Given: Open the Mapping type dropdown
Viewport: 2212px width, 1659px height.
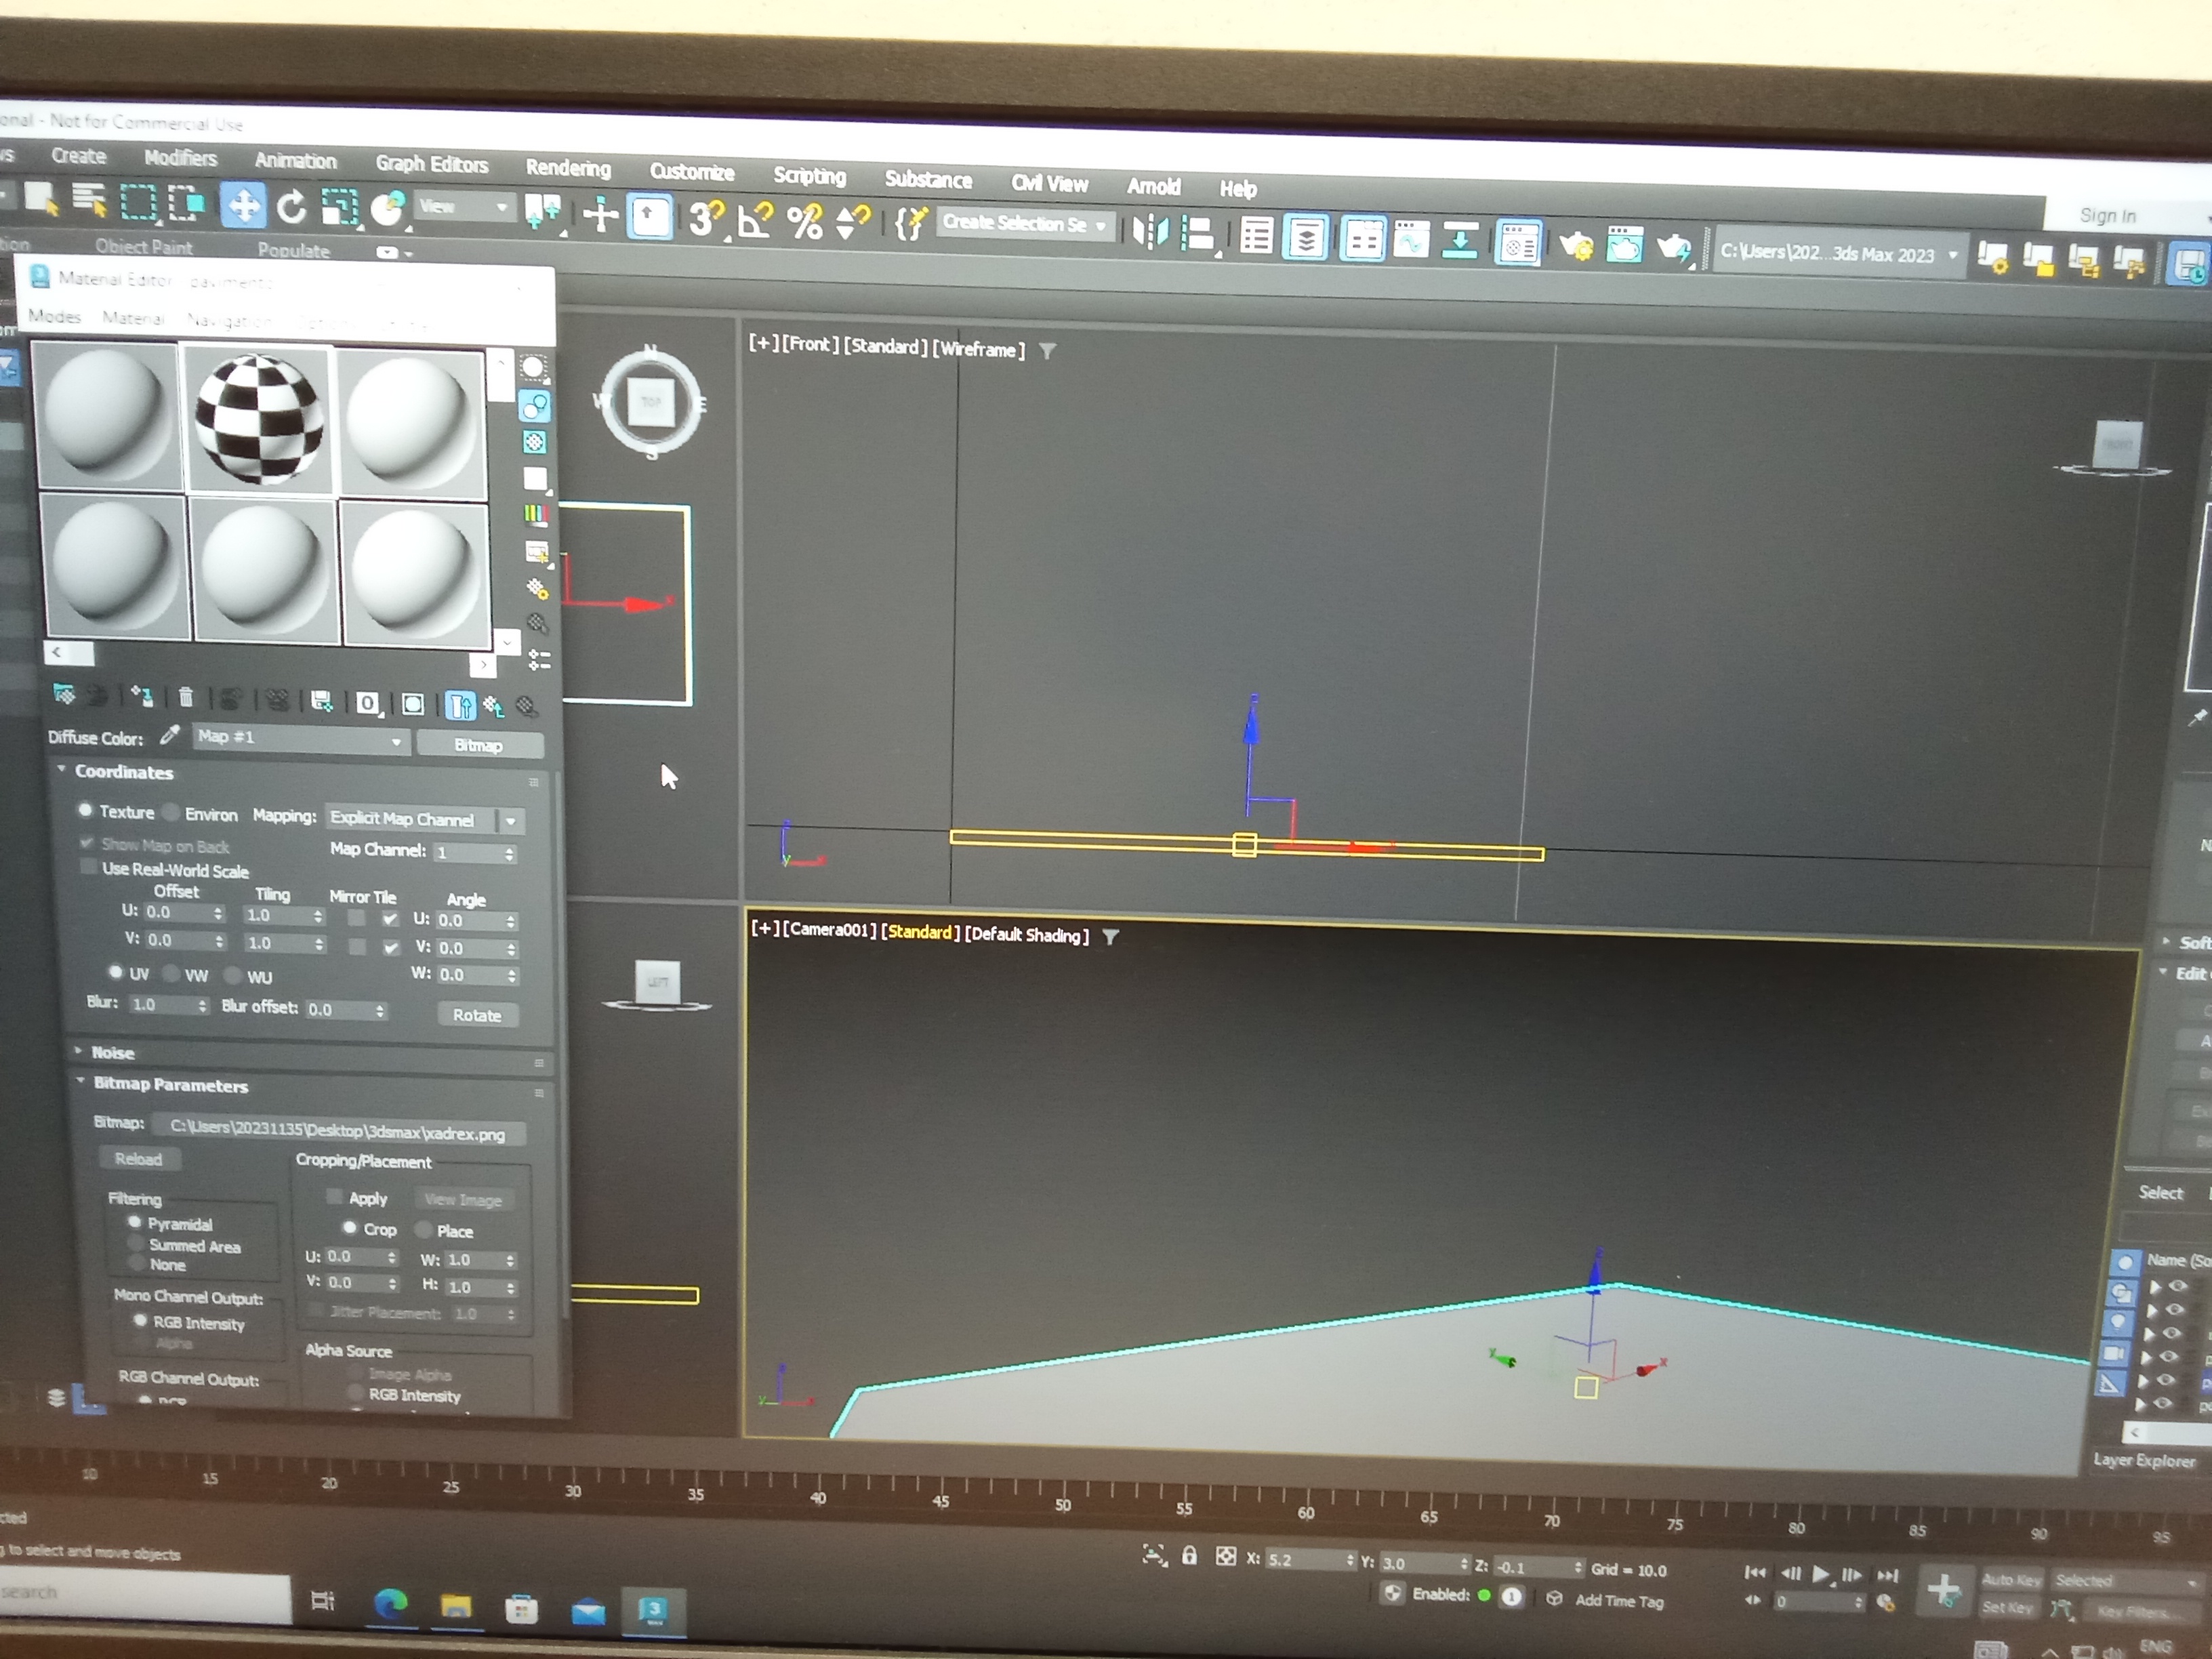Looking at the screenshot, I should 424,819.
